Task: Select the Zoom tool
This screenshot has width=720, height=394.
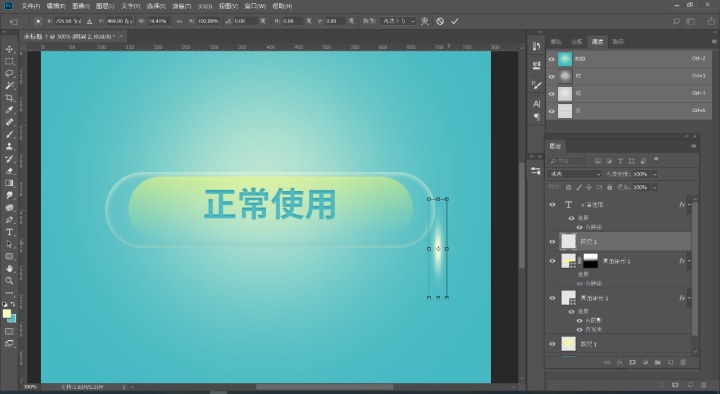Action: pos(9,281)
